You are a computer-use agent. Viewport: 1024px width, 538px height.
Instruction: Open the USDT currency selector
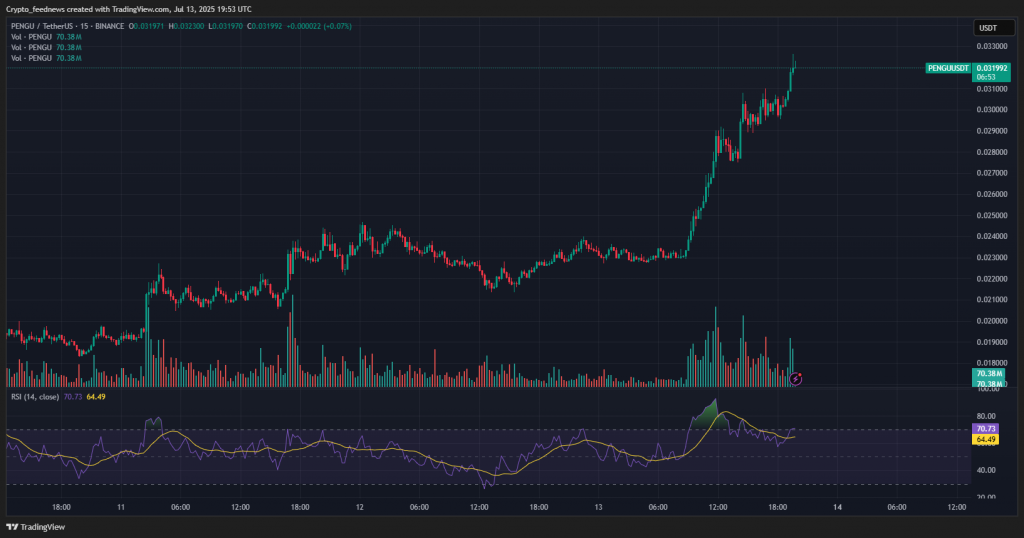coord(987,27)
